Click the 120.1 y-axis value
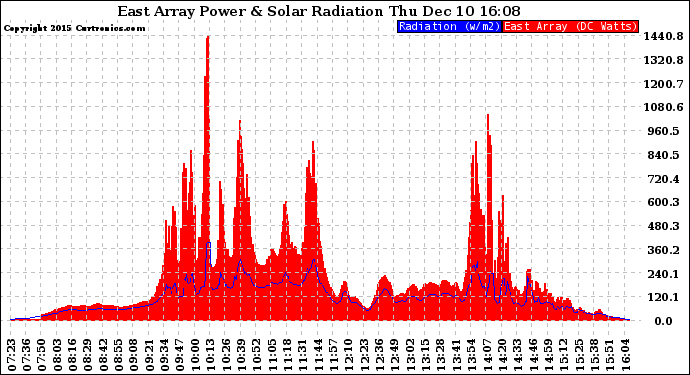The width and height of the screenshot is (690, 375). (663, 297)
